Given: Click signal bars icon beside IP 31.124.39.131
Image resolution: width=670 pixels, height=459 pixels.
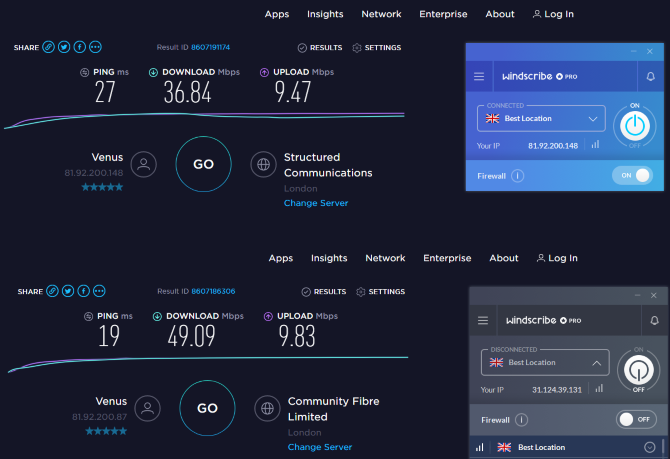Looking at the screenshot, I should [x=599, y=388].
